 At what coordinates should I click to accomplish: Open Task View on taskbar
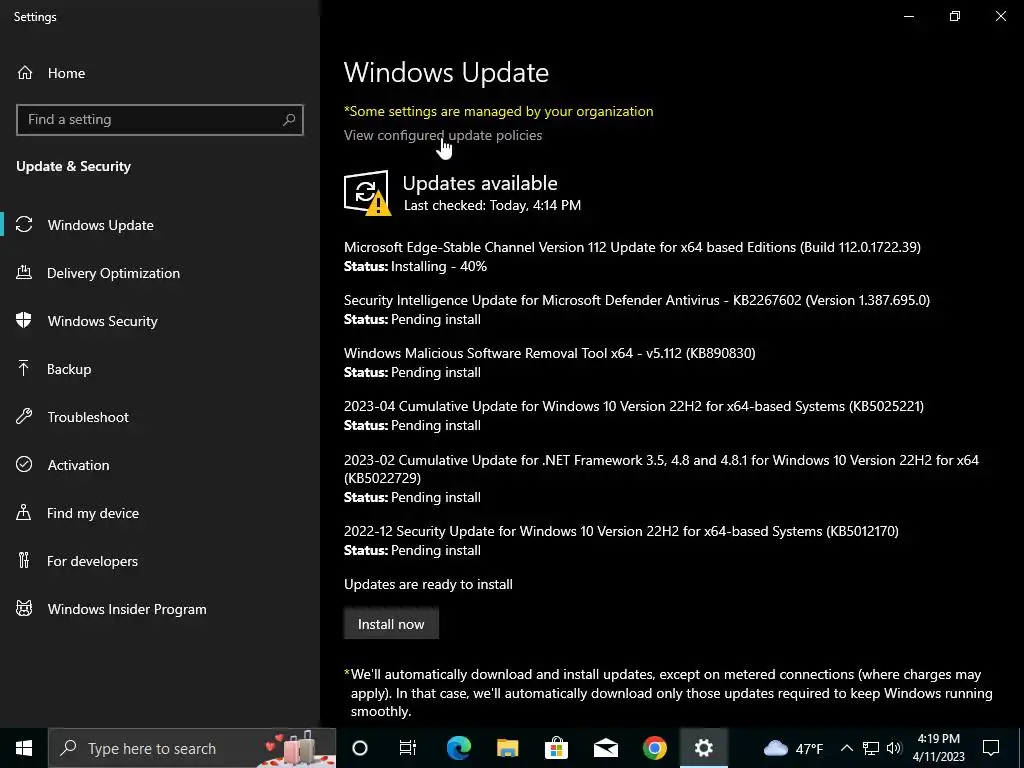[x=408, y=748]
